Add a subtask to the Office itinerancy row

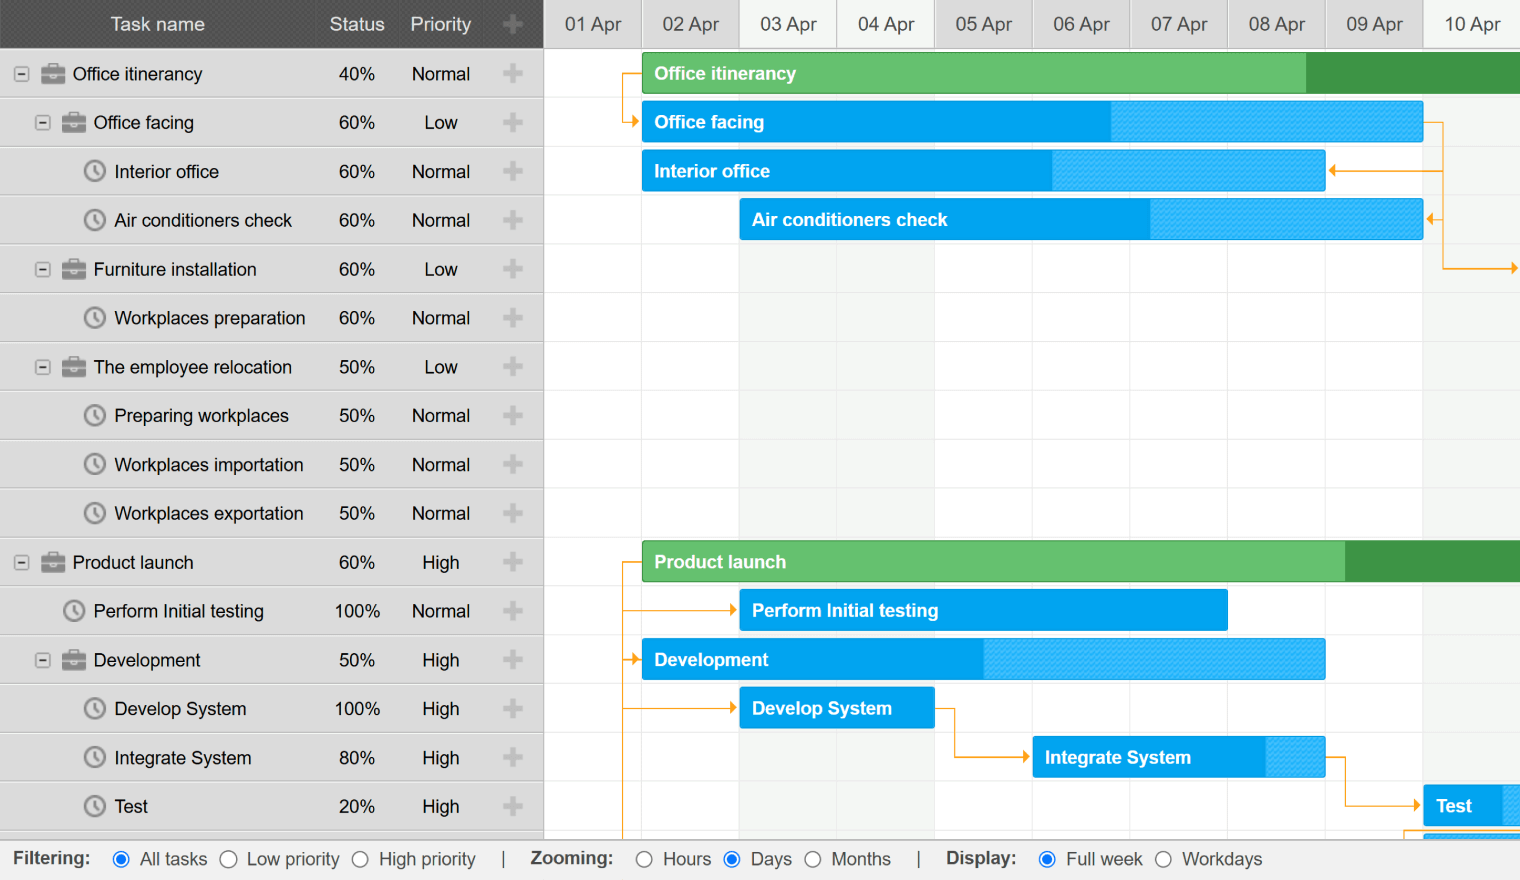(x=512, y=73)
